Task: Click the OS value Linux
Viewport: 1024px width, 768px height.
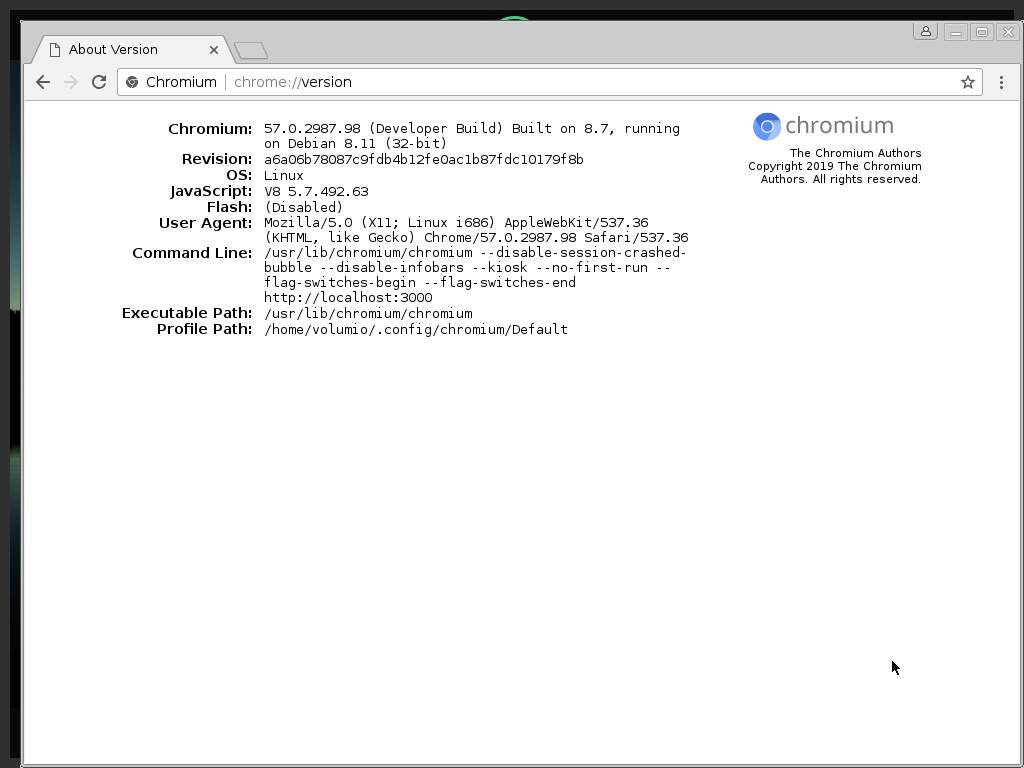Action: click(283, 176)
